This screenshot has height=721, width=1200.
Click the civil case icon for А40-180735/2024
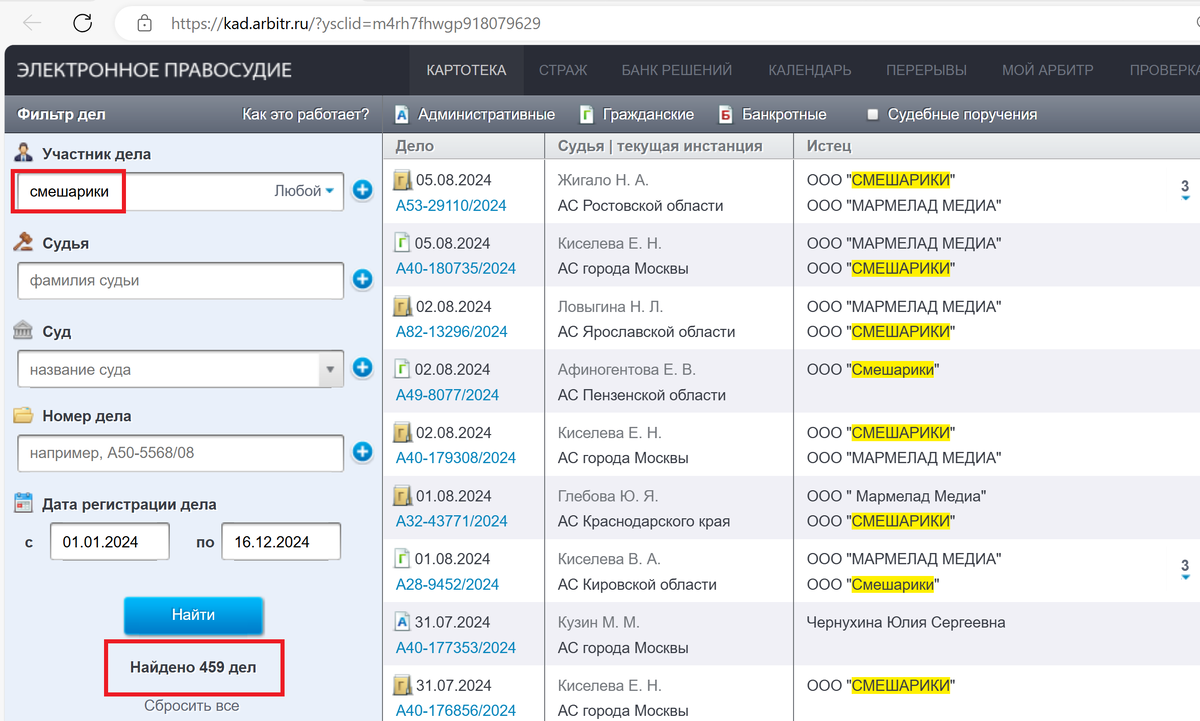tap(403, 244)
